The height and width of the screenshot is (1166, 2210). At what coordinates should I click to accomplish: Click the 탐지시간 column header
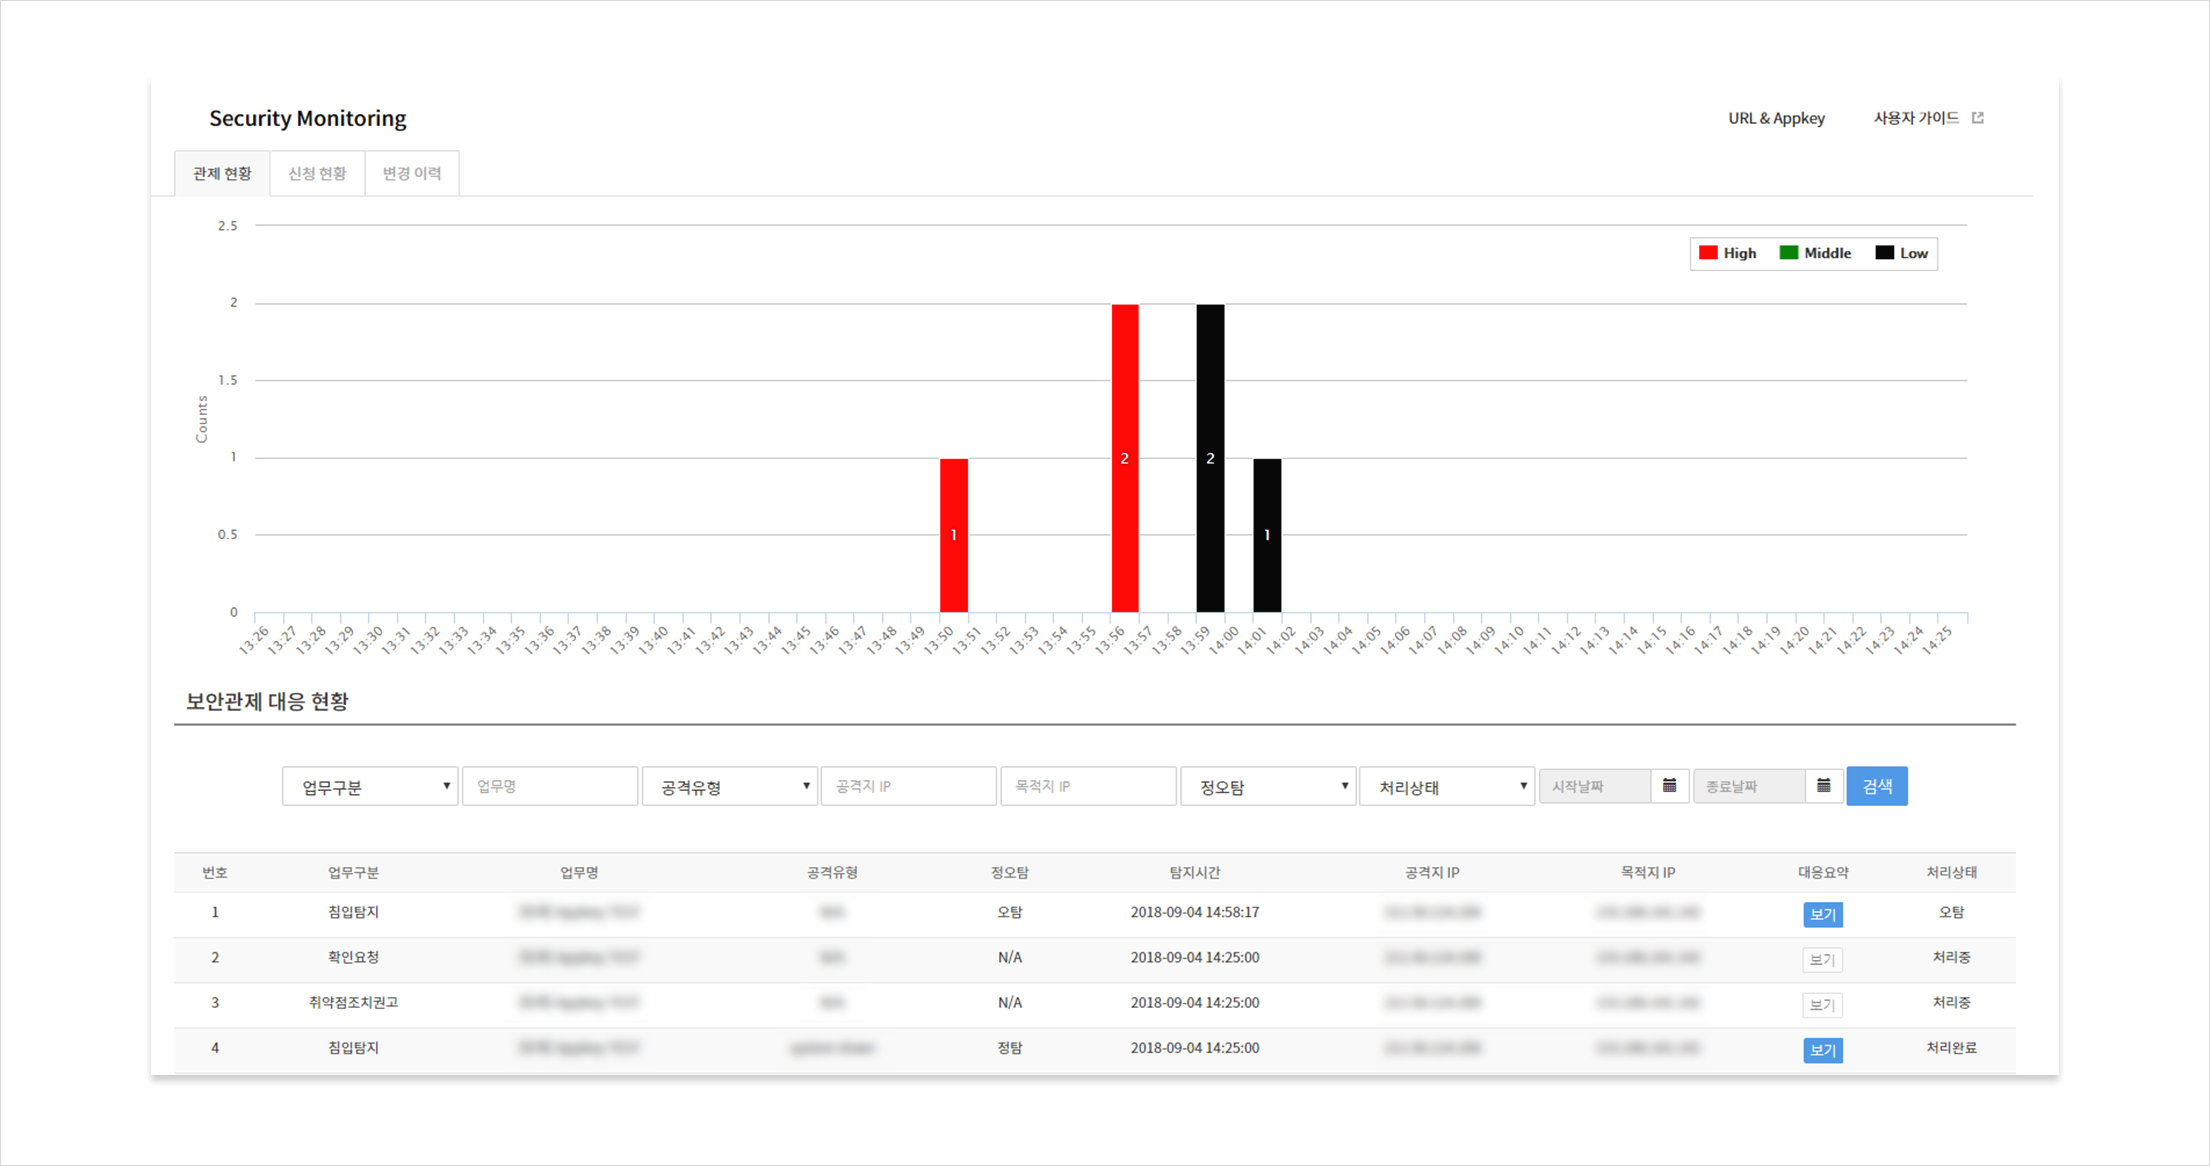1195,872
